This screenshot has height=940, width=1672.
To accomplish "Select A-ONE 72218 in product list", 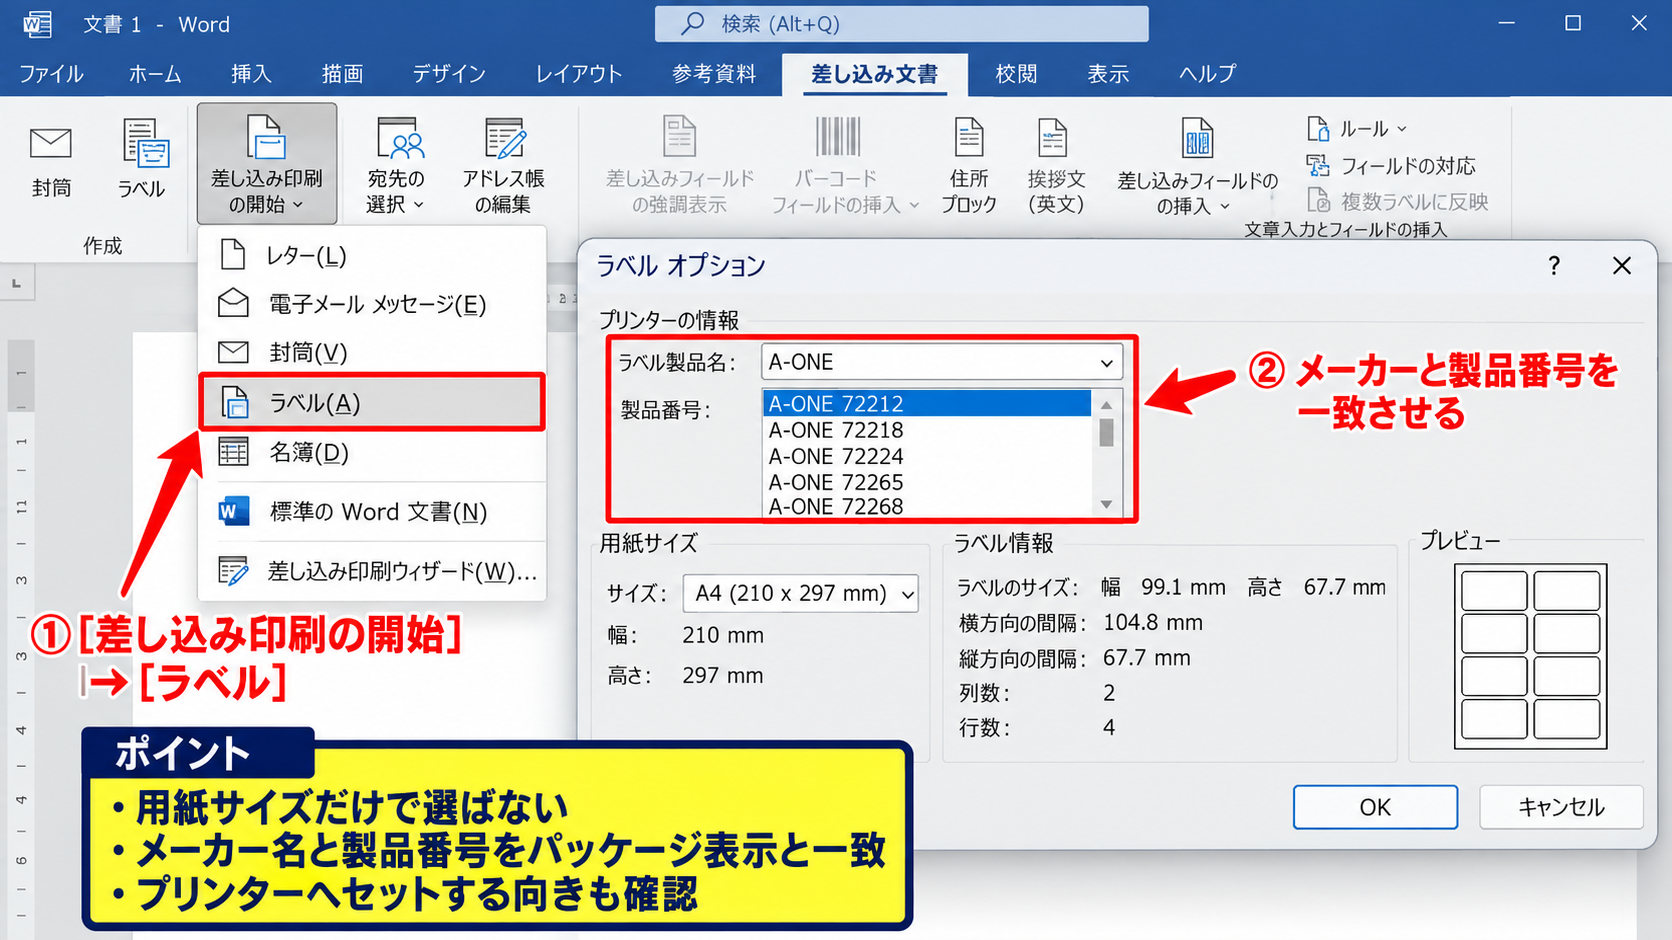I will [927, 430].
